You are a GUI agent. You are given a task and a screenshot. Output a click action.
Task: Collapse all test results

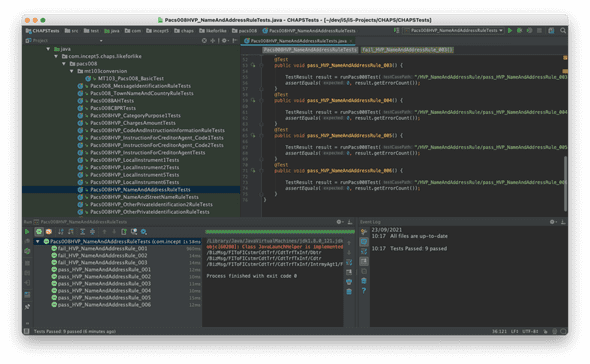pos(92,231)
